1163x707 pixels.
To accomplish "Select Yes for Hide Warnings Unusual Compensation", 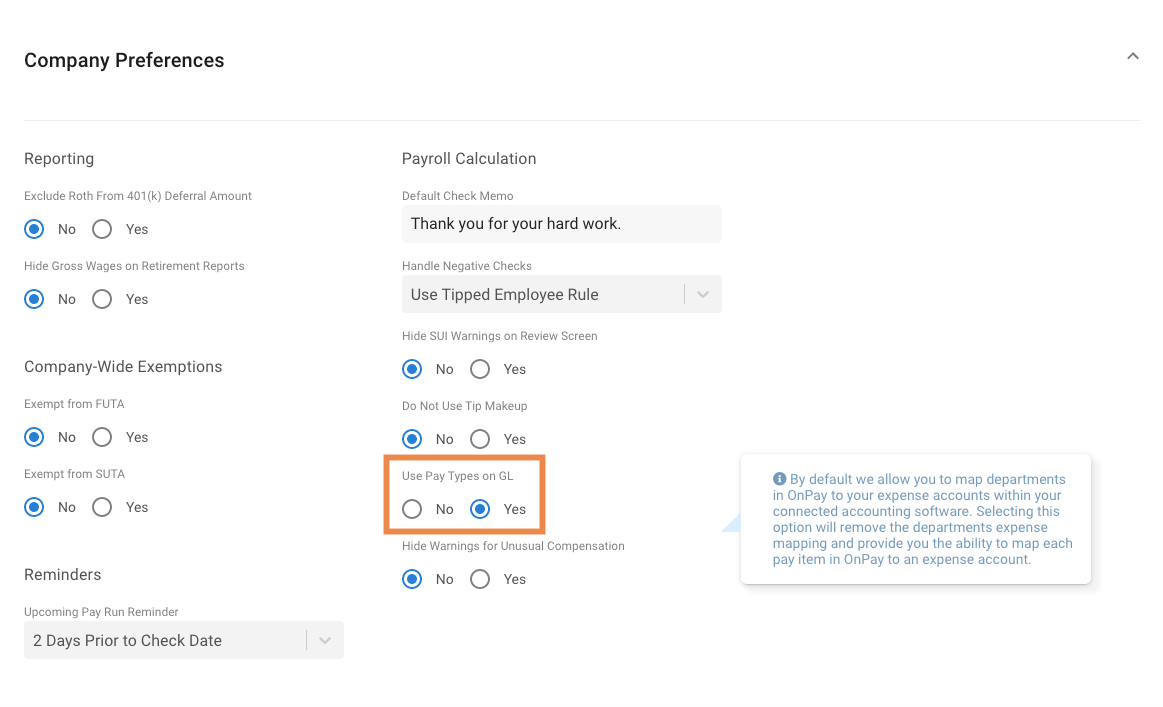I will pyautogui.click(x=480, y=579).
